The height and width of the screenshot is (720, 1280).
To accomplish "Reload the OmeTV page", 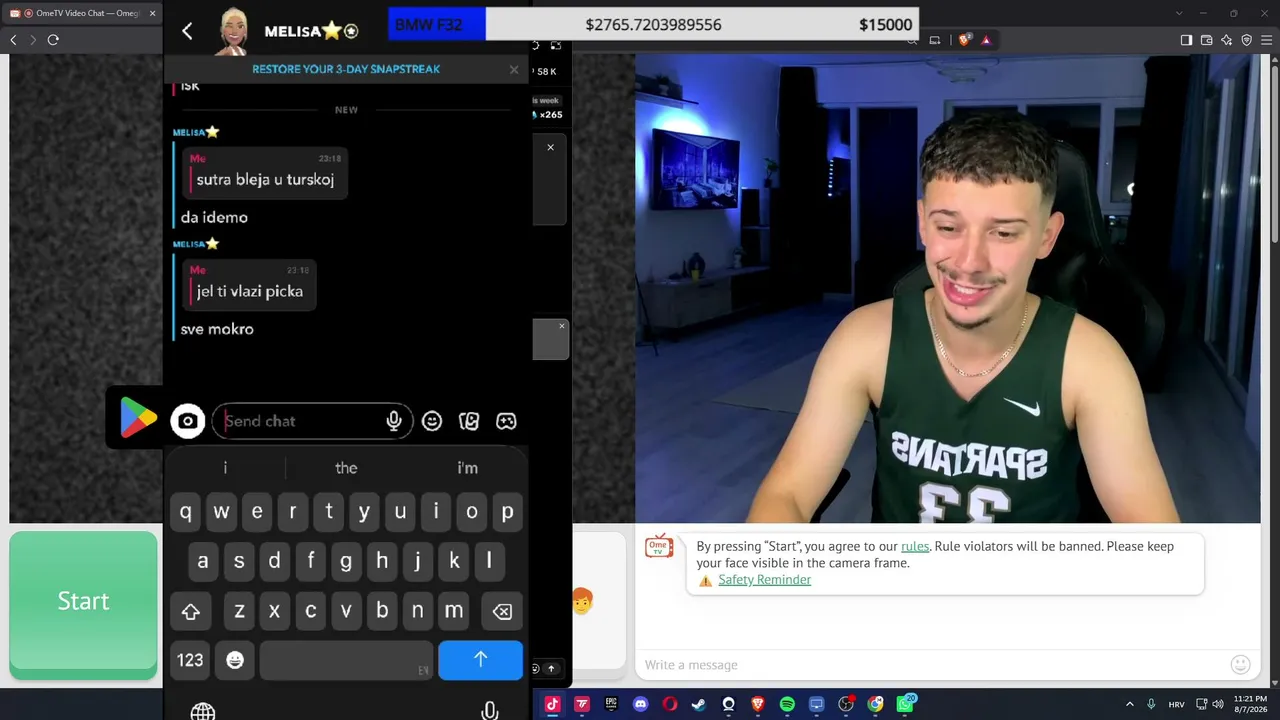I will [53, 40].
